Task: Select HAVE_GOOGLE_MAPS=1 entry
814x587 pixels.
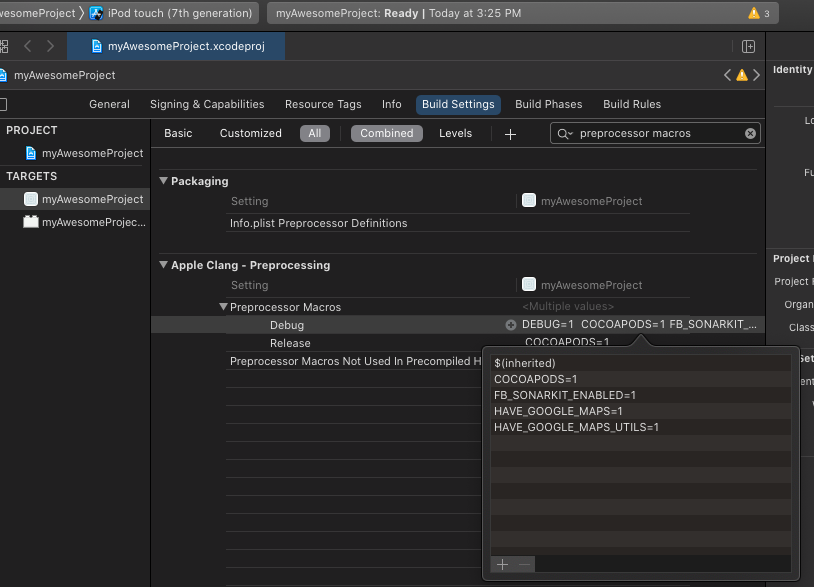Action: click(641, 412)
